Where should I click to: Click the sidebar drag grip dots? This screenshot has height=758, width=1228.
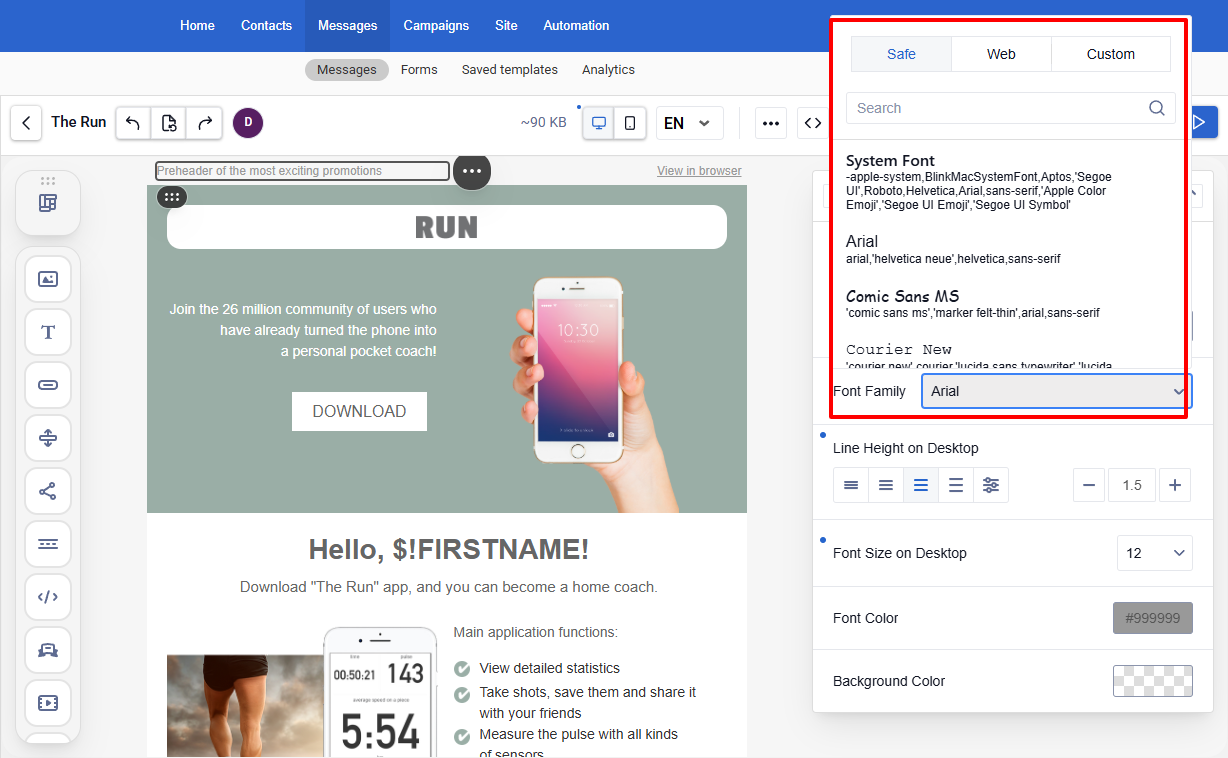pos(48,181)
